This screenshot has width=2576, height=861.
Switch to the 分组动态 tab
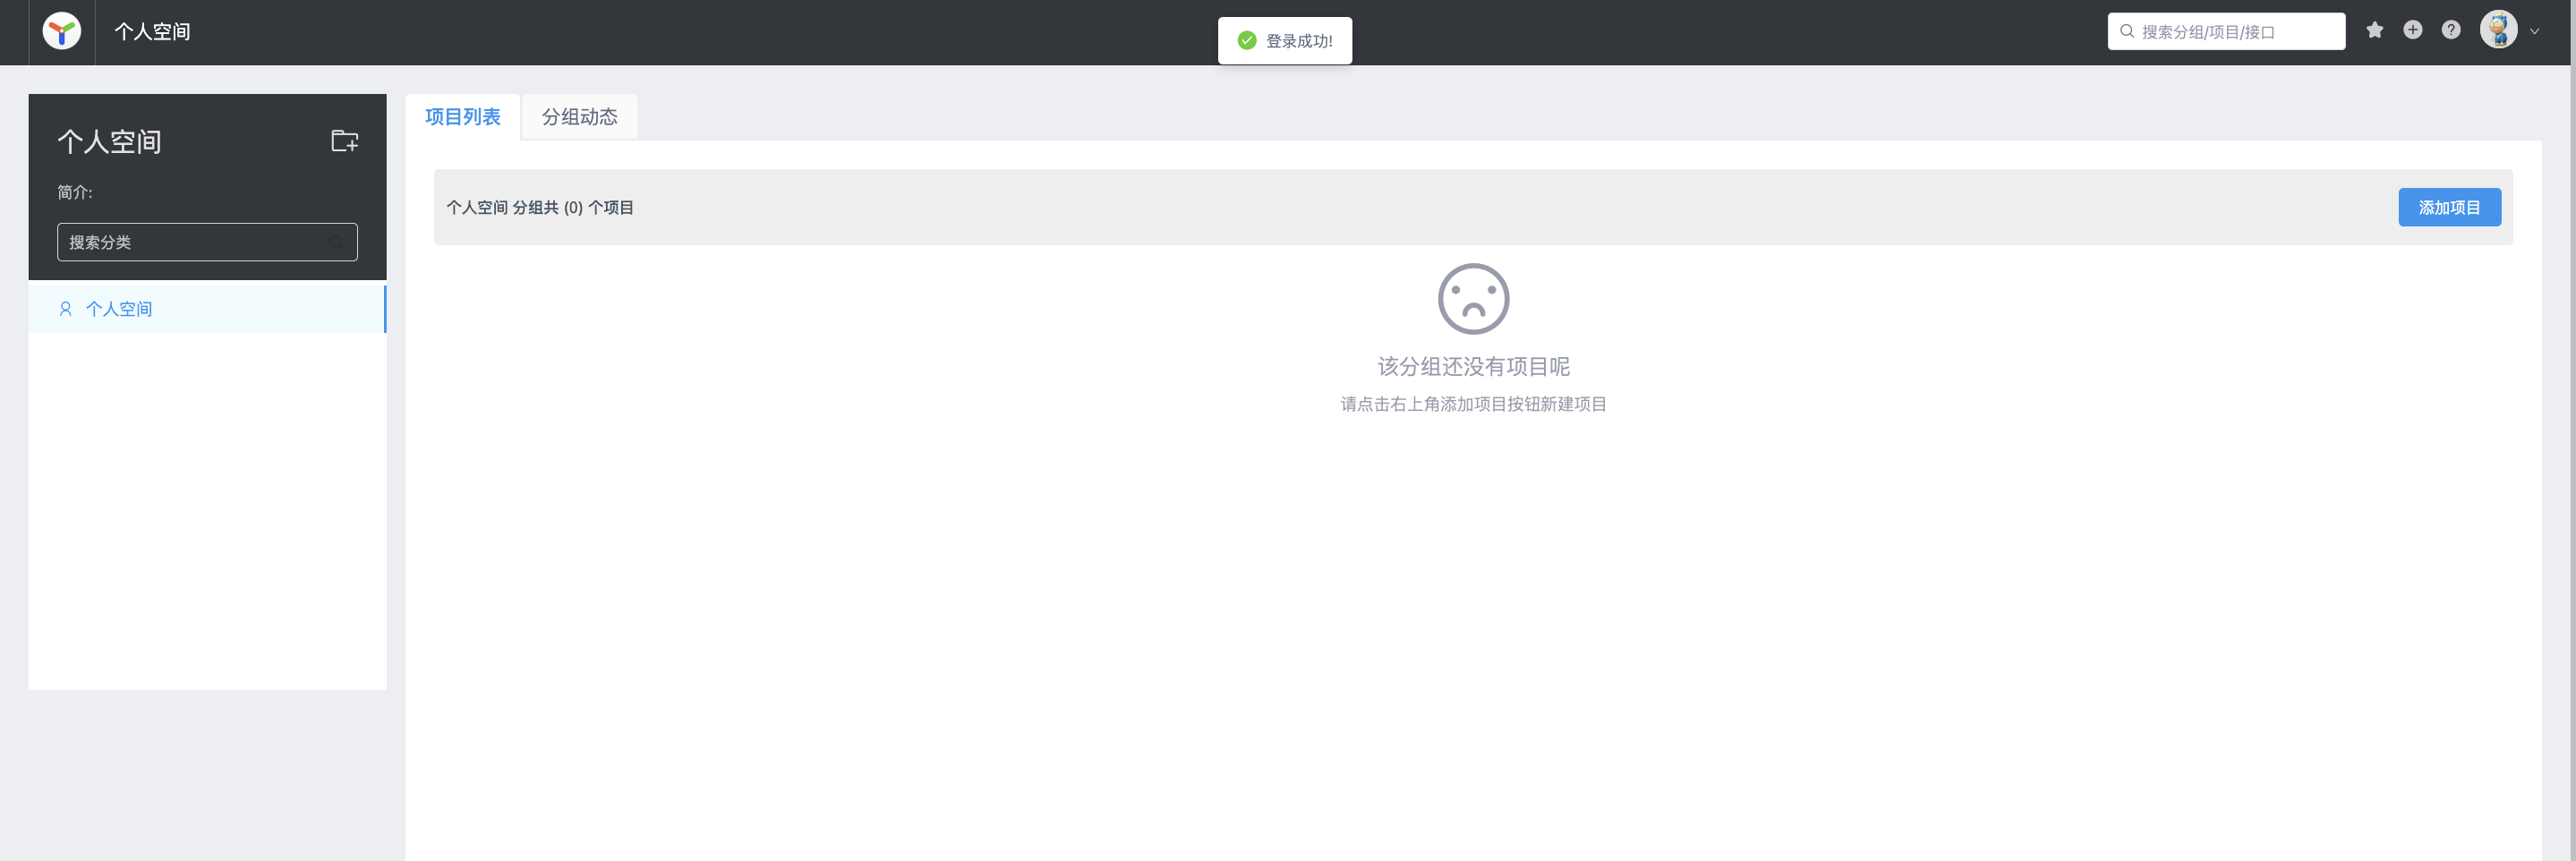tap(578, 117)
